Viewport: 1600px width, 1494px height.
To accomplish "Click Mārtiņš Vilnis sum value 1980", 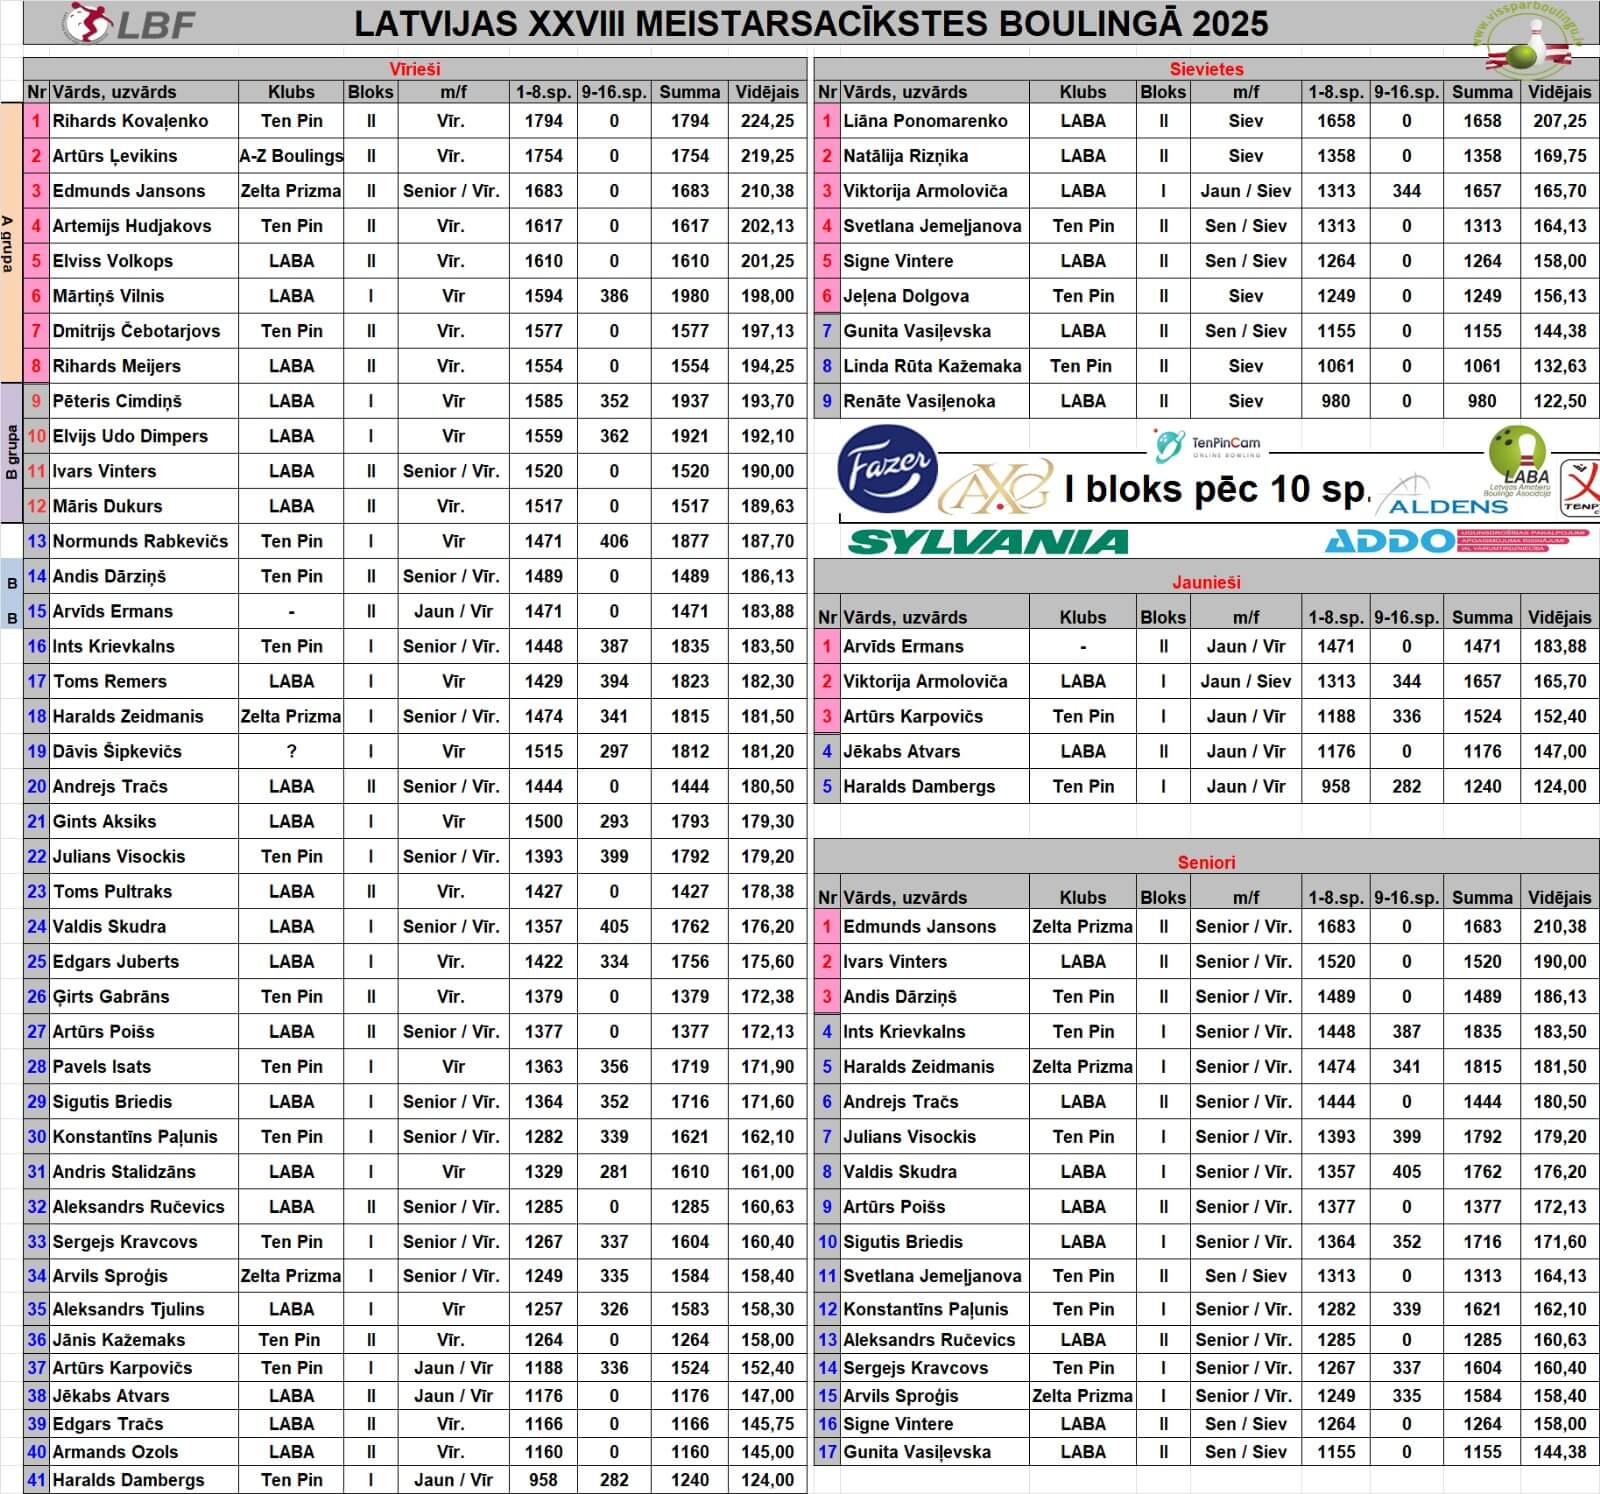I will tap(690, 296).
